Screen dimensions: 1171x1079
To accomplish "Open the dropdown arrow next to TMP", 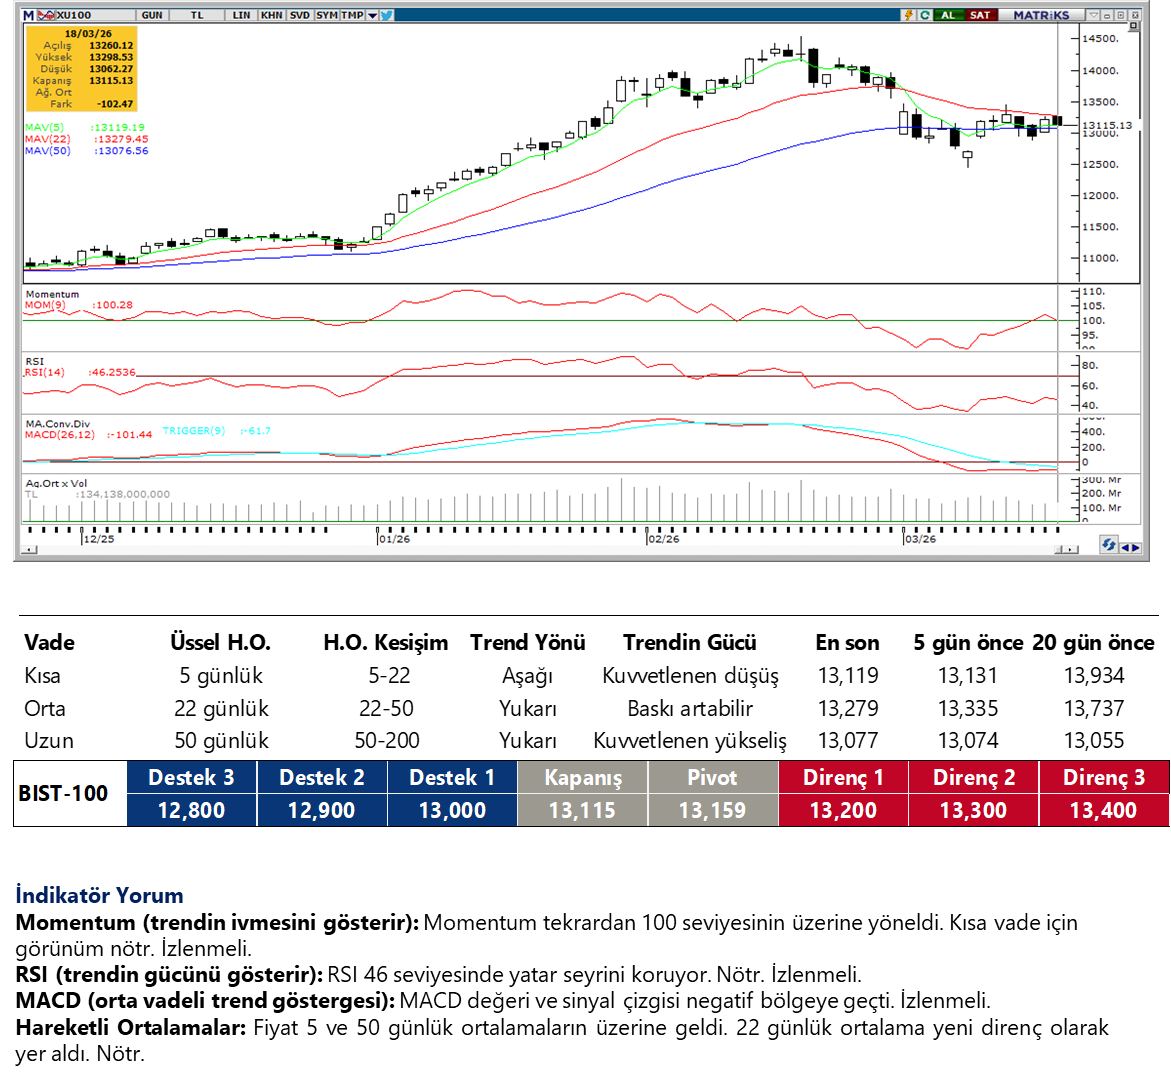I will (x=372, y=15).
